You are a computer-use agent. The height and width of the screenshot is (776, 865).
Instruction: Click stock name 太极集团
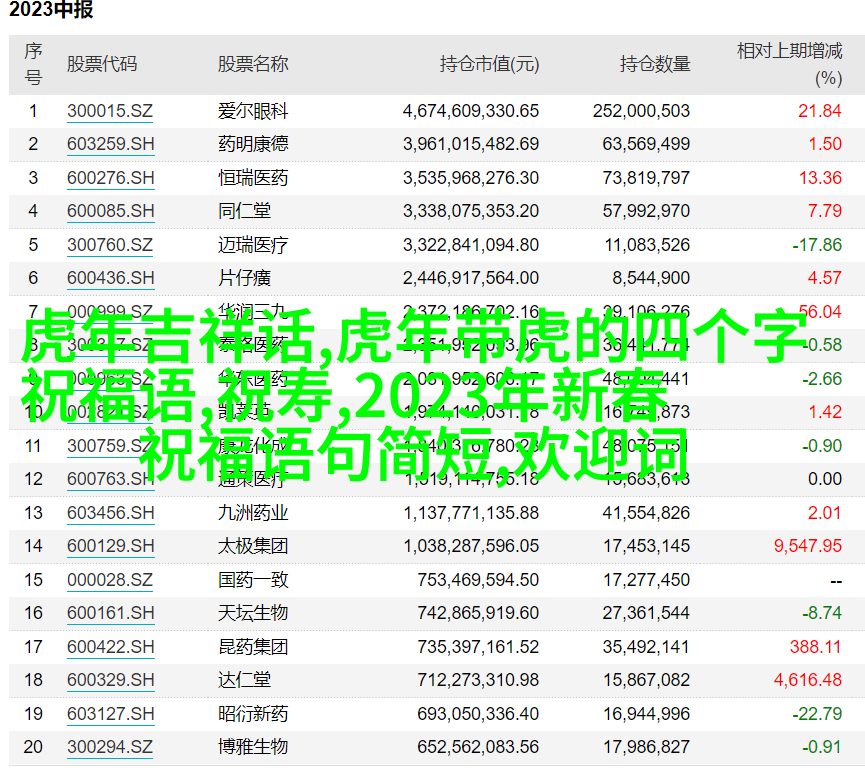click(253, 546)
